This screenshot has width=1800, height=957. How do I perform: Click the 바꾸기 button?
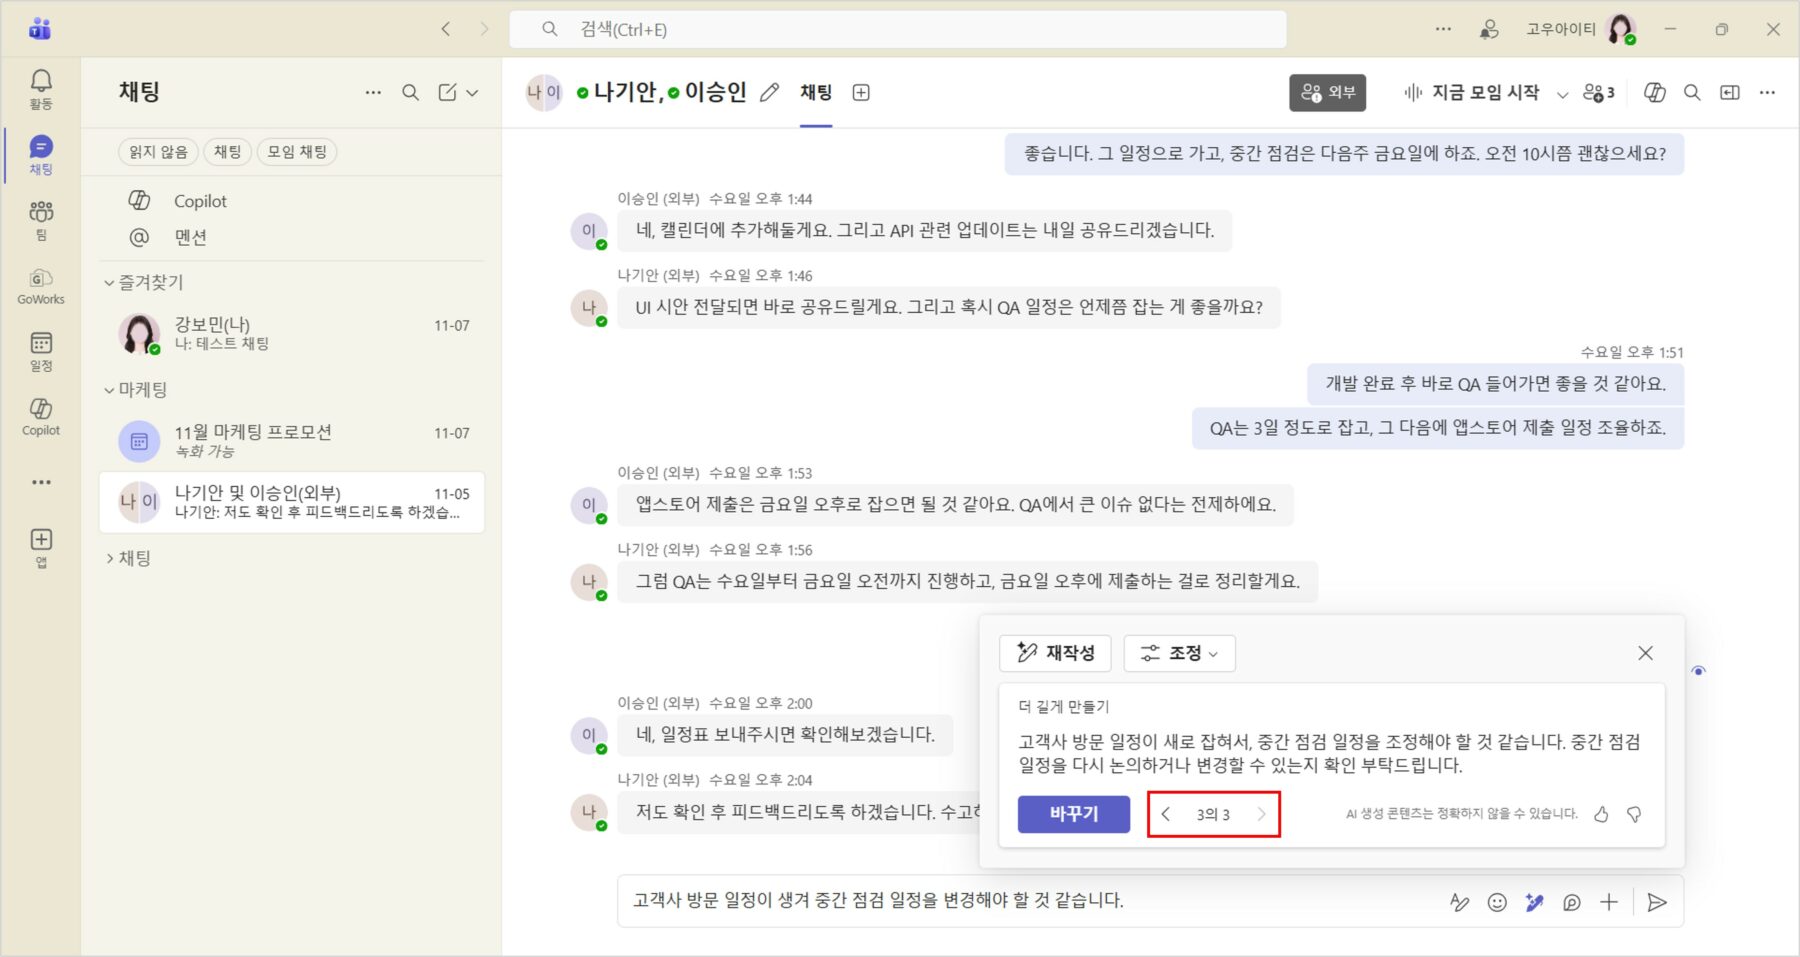pos(1073,814)
